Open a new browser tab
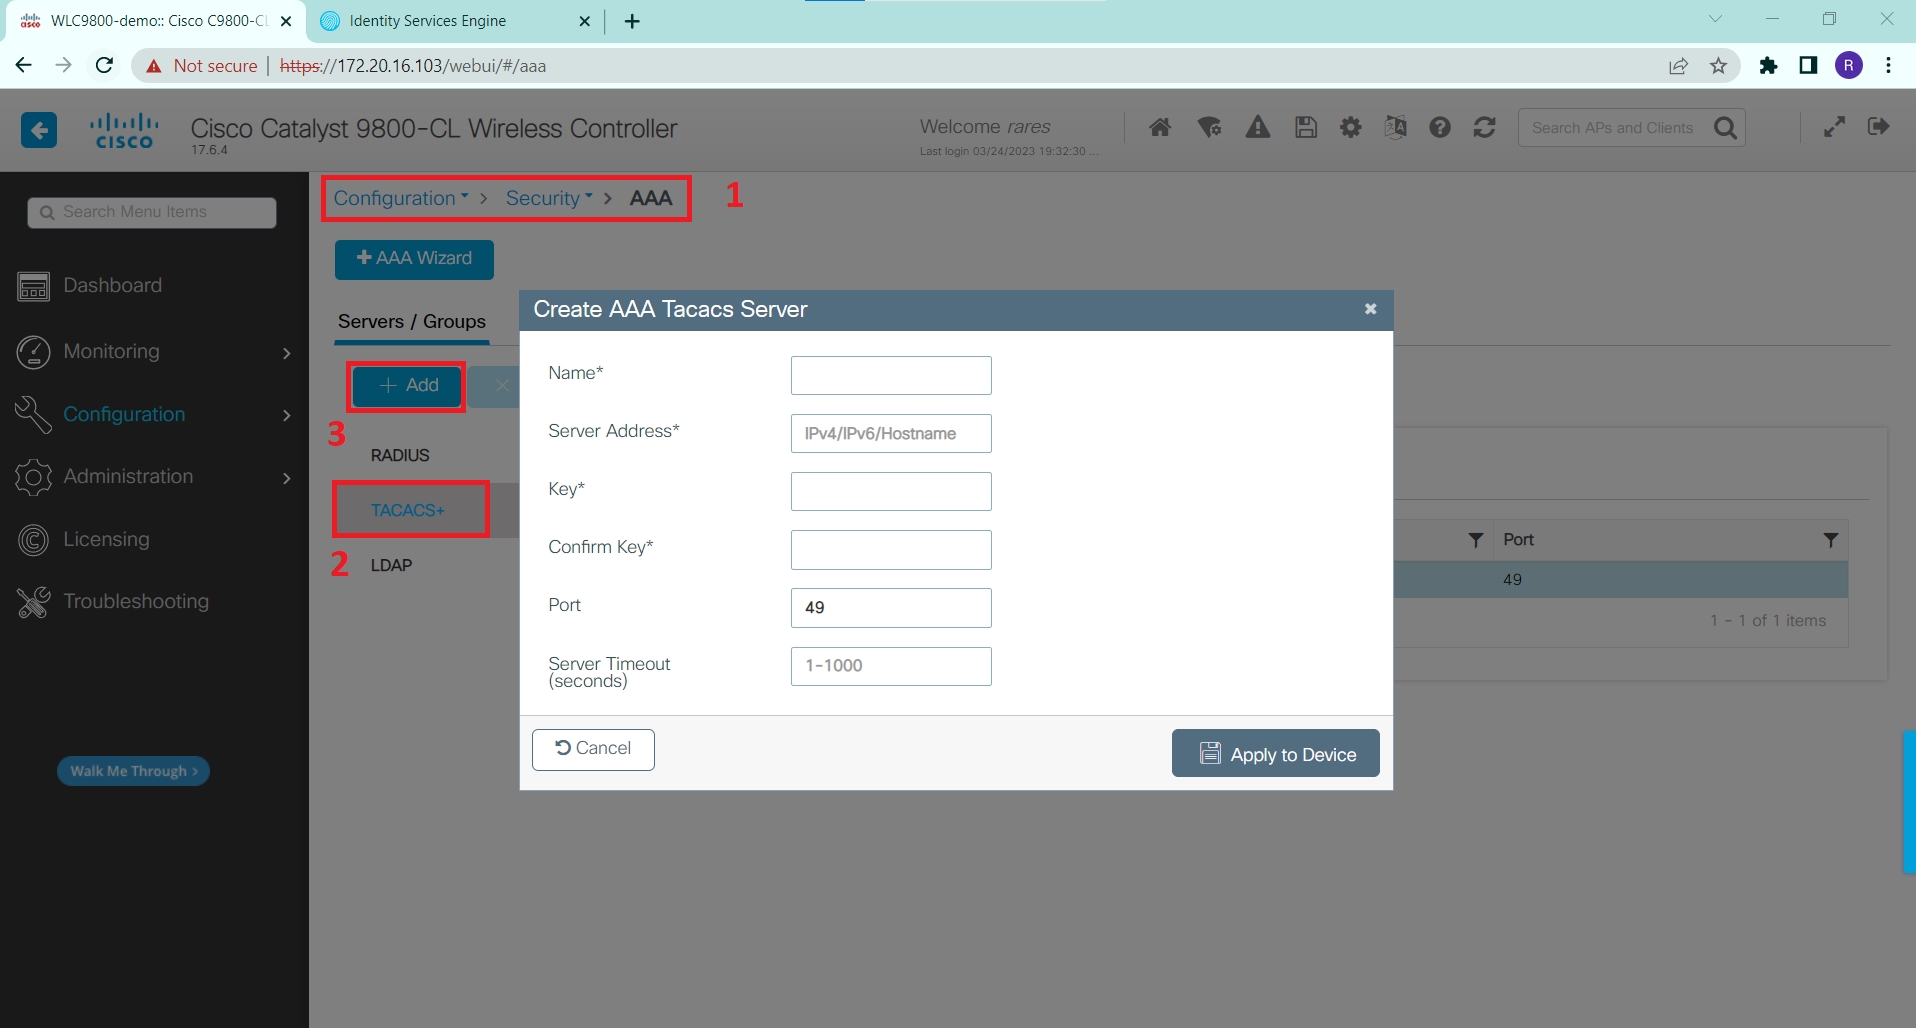Screen dimensions: 1916x1028 tap(632, 21)
